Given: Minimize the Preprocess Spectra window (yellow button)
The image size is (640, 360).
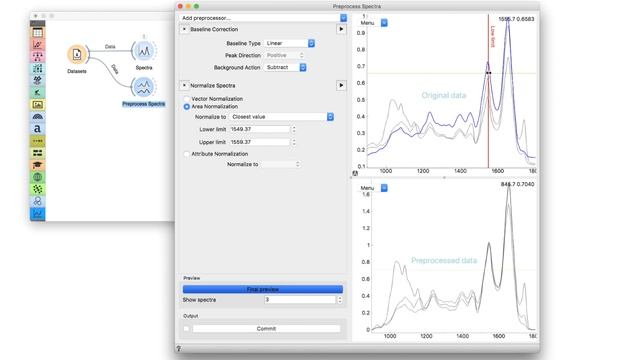Looking at the screenshot, I should point(188,6).
